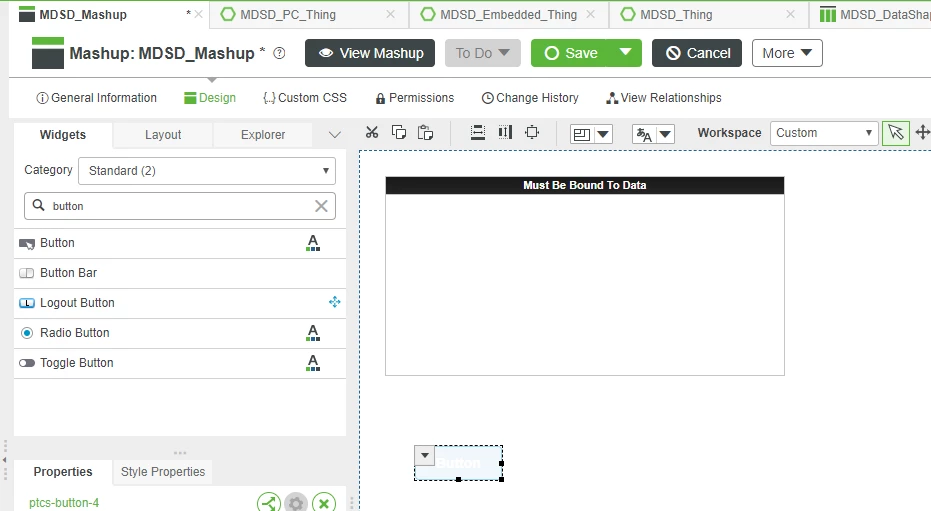The image size is (931, 511).
Task: Click the Logout Button responsive arrows icon
Action: click(335, 302)
